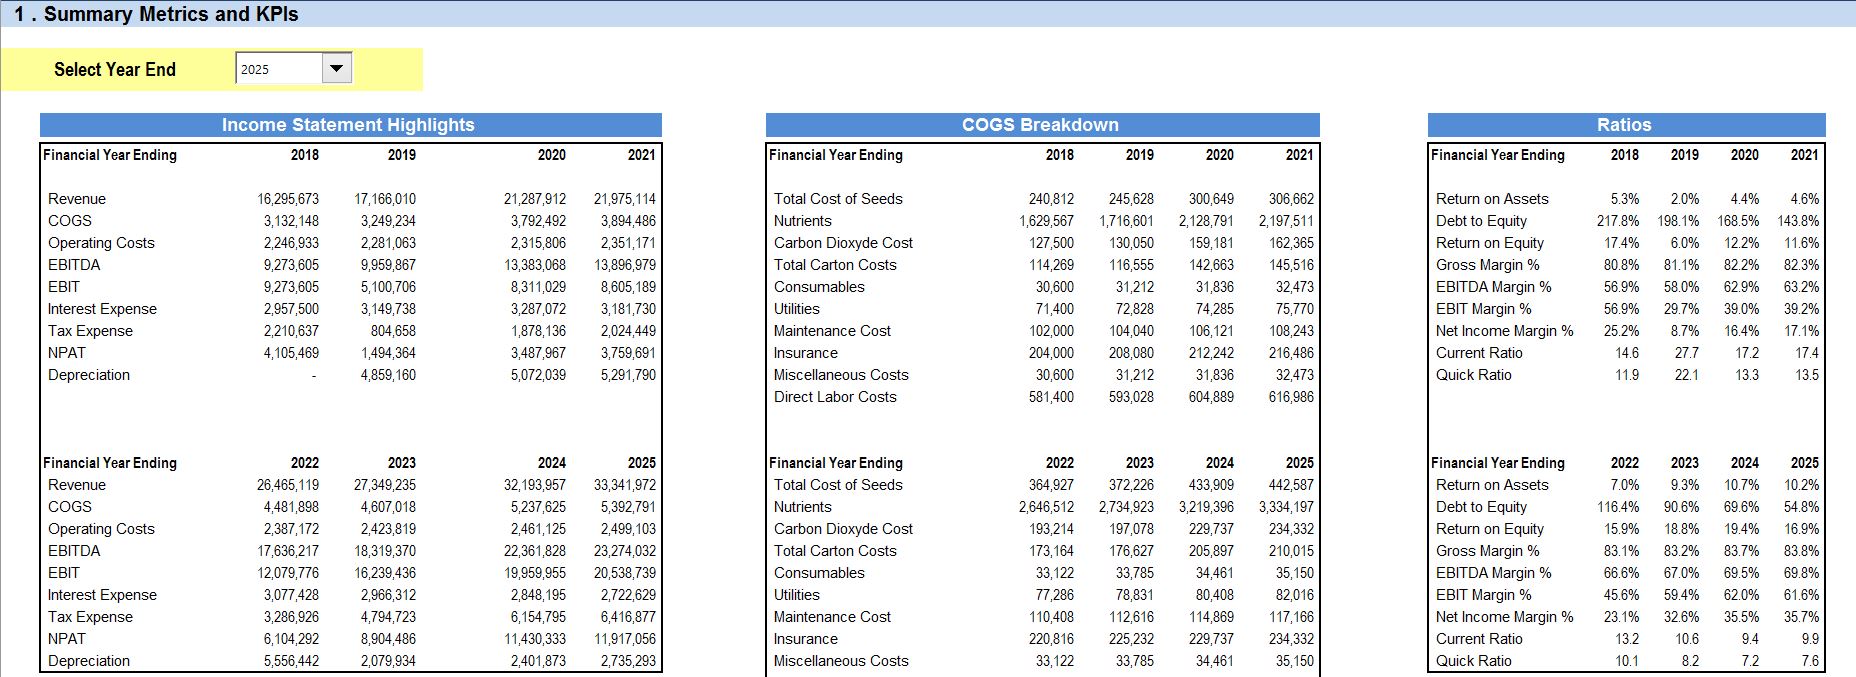
Task: Select the Ratios header
Action: pos(1626,125)
